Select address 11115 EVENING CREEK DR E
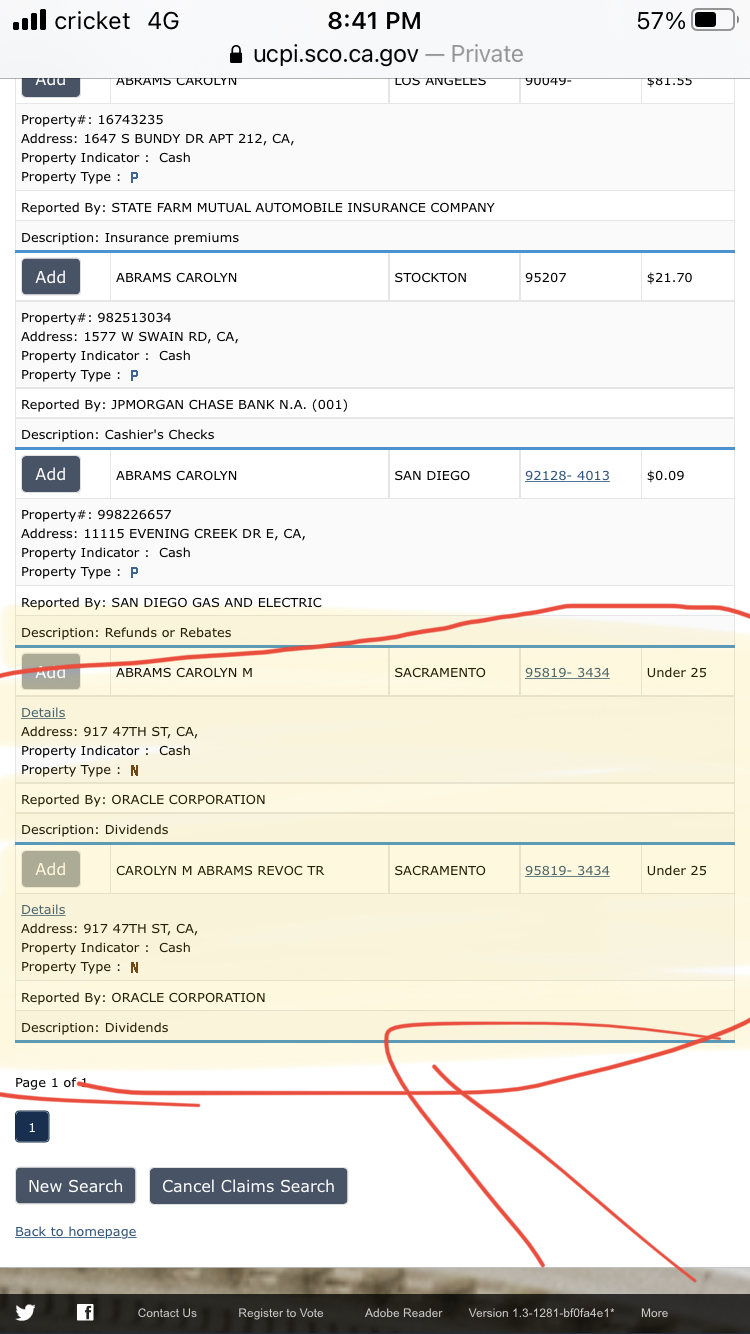Viewport: 750px width, 1334px height. (x=163, y=534)
